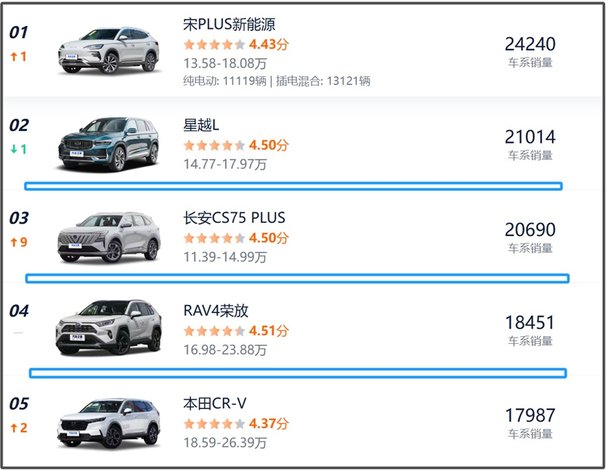Click the teal 星越L car image

[x=109, y=144]
